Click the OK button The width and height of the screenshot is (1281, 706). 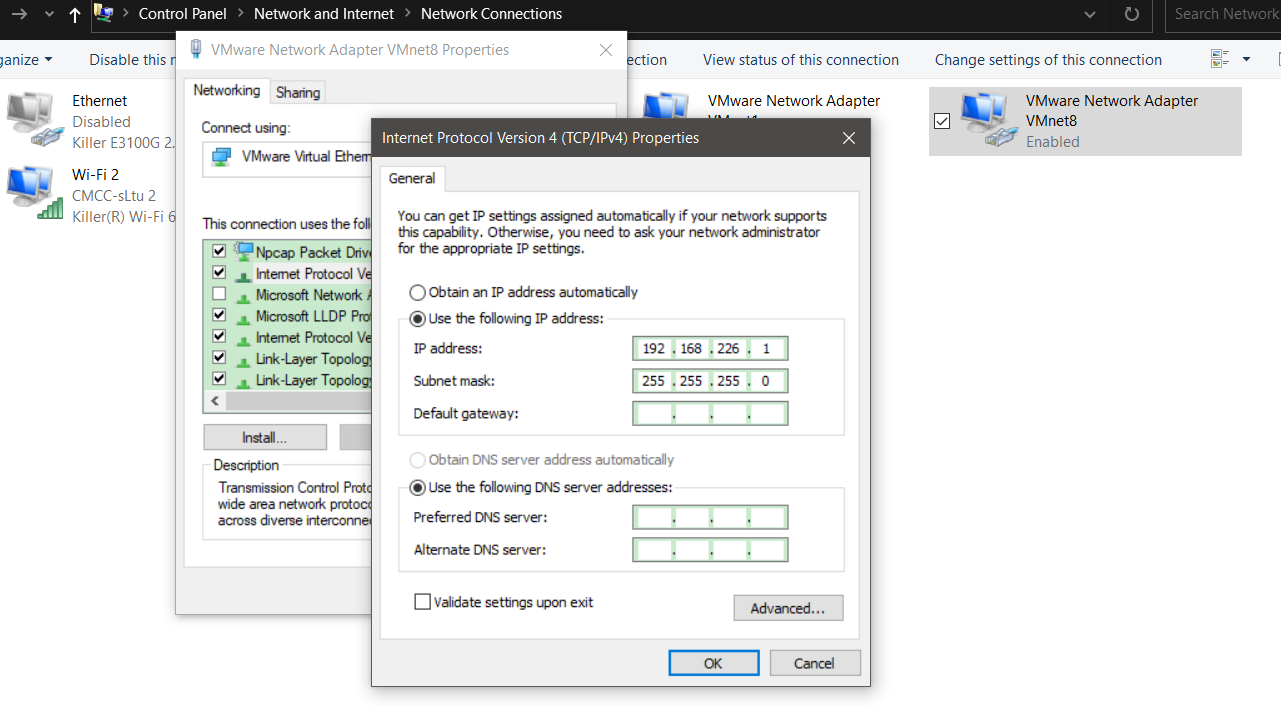[713, 663]
